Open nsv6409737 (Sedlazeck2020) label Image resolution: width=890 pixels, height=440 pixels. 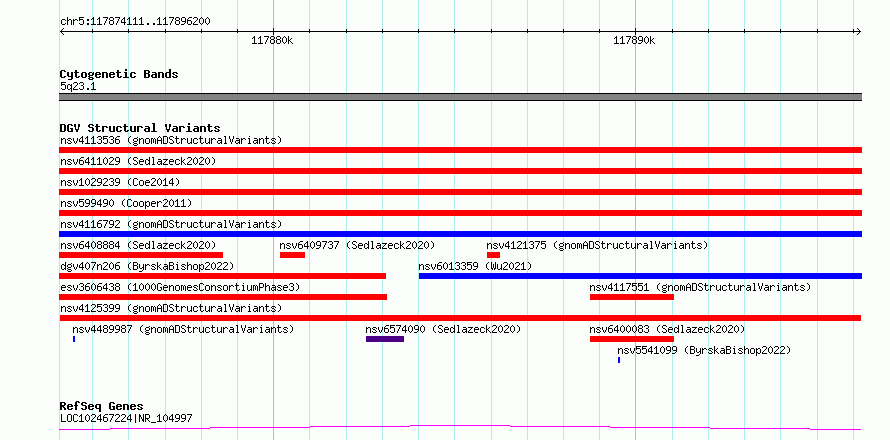[358, 245]
